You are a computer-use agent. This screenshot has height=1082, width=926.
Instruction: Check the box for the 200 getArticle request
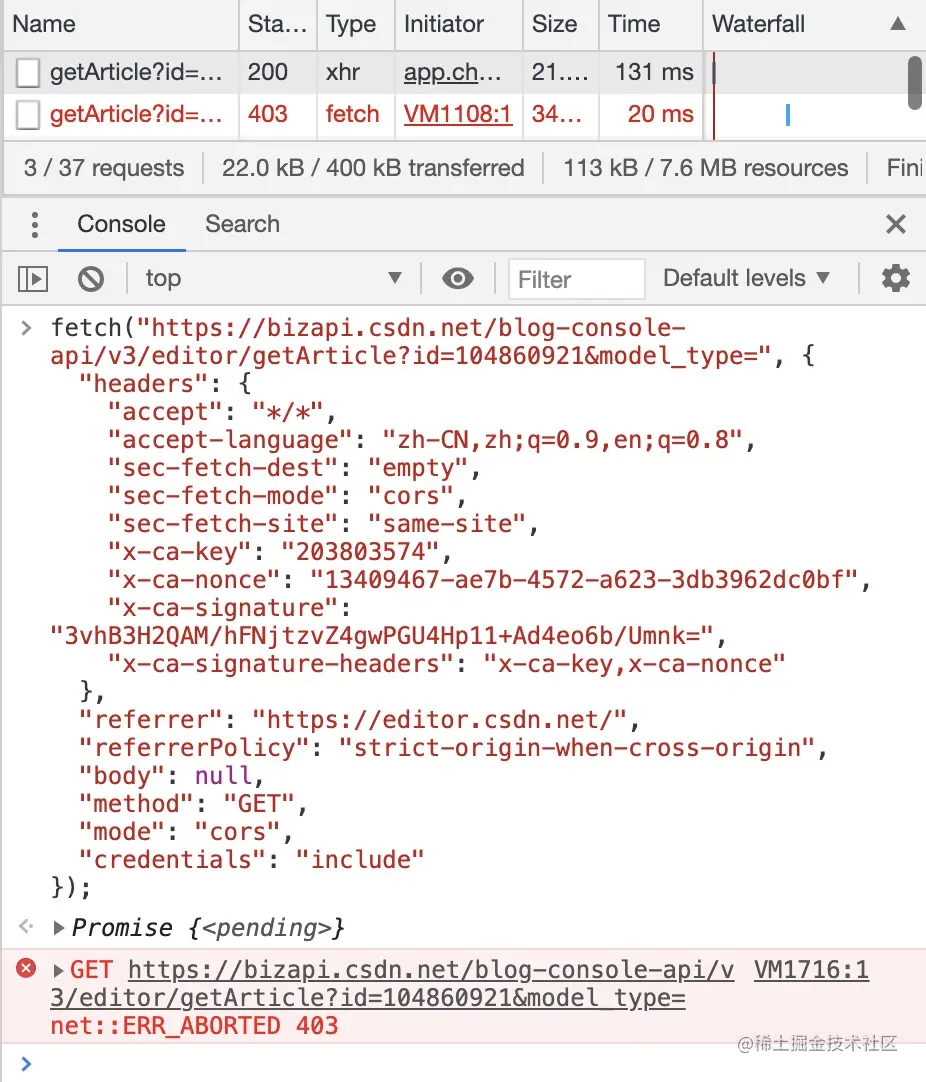[28, 72]
